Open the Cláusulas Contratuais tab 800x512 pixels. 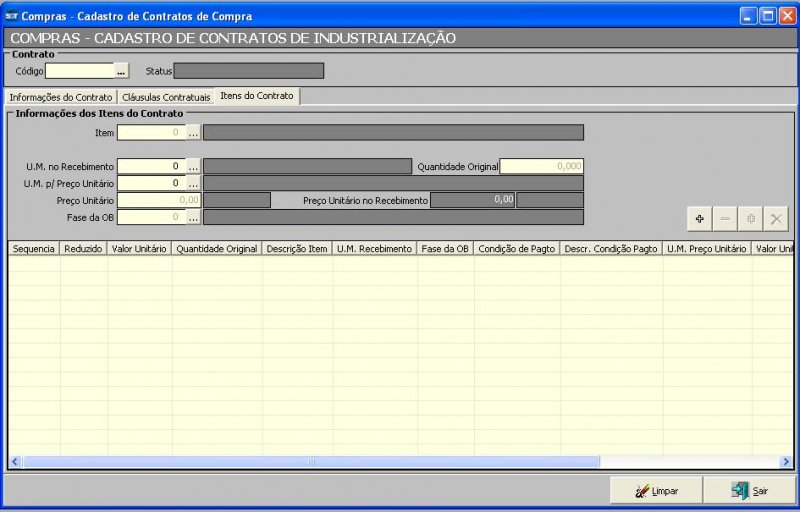tap(166, 97)
